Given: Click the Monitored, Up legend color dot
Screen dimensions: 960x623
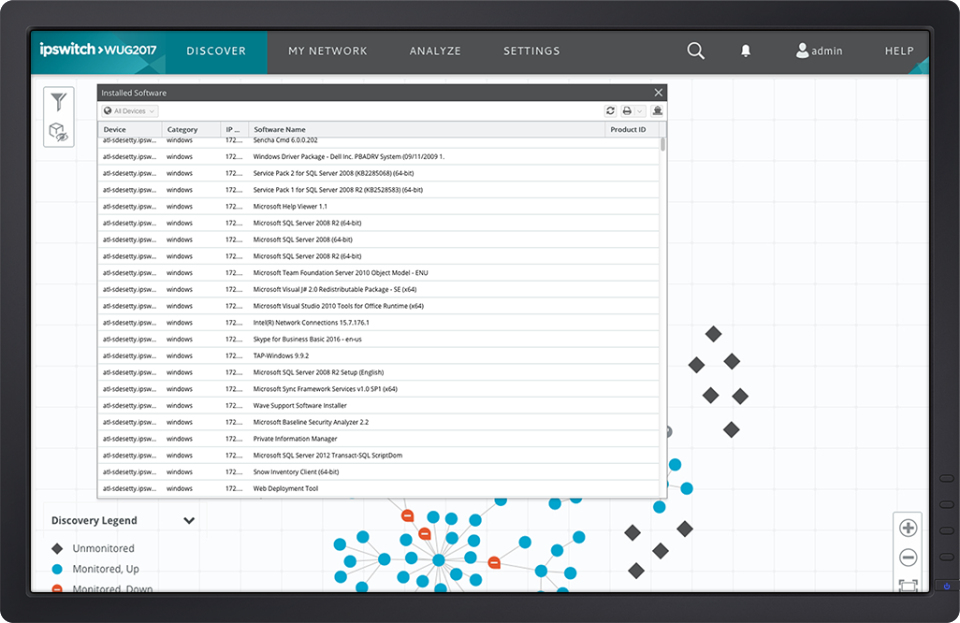Looking at the screenshot, I should (x=58, y=568).
